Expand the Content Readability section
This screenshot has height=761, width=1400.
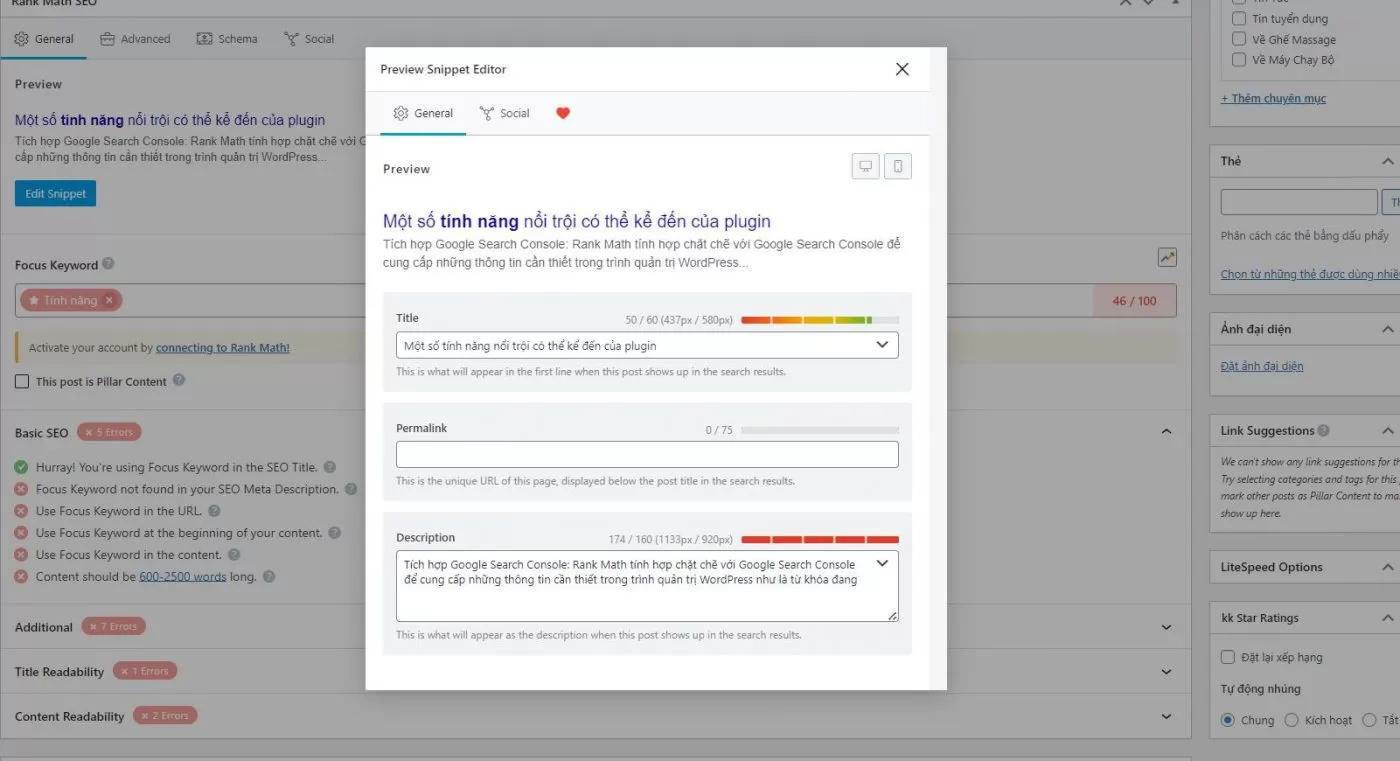[1166, 716]
